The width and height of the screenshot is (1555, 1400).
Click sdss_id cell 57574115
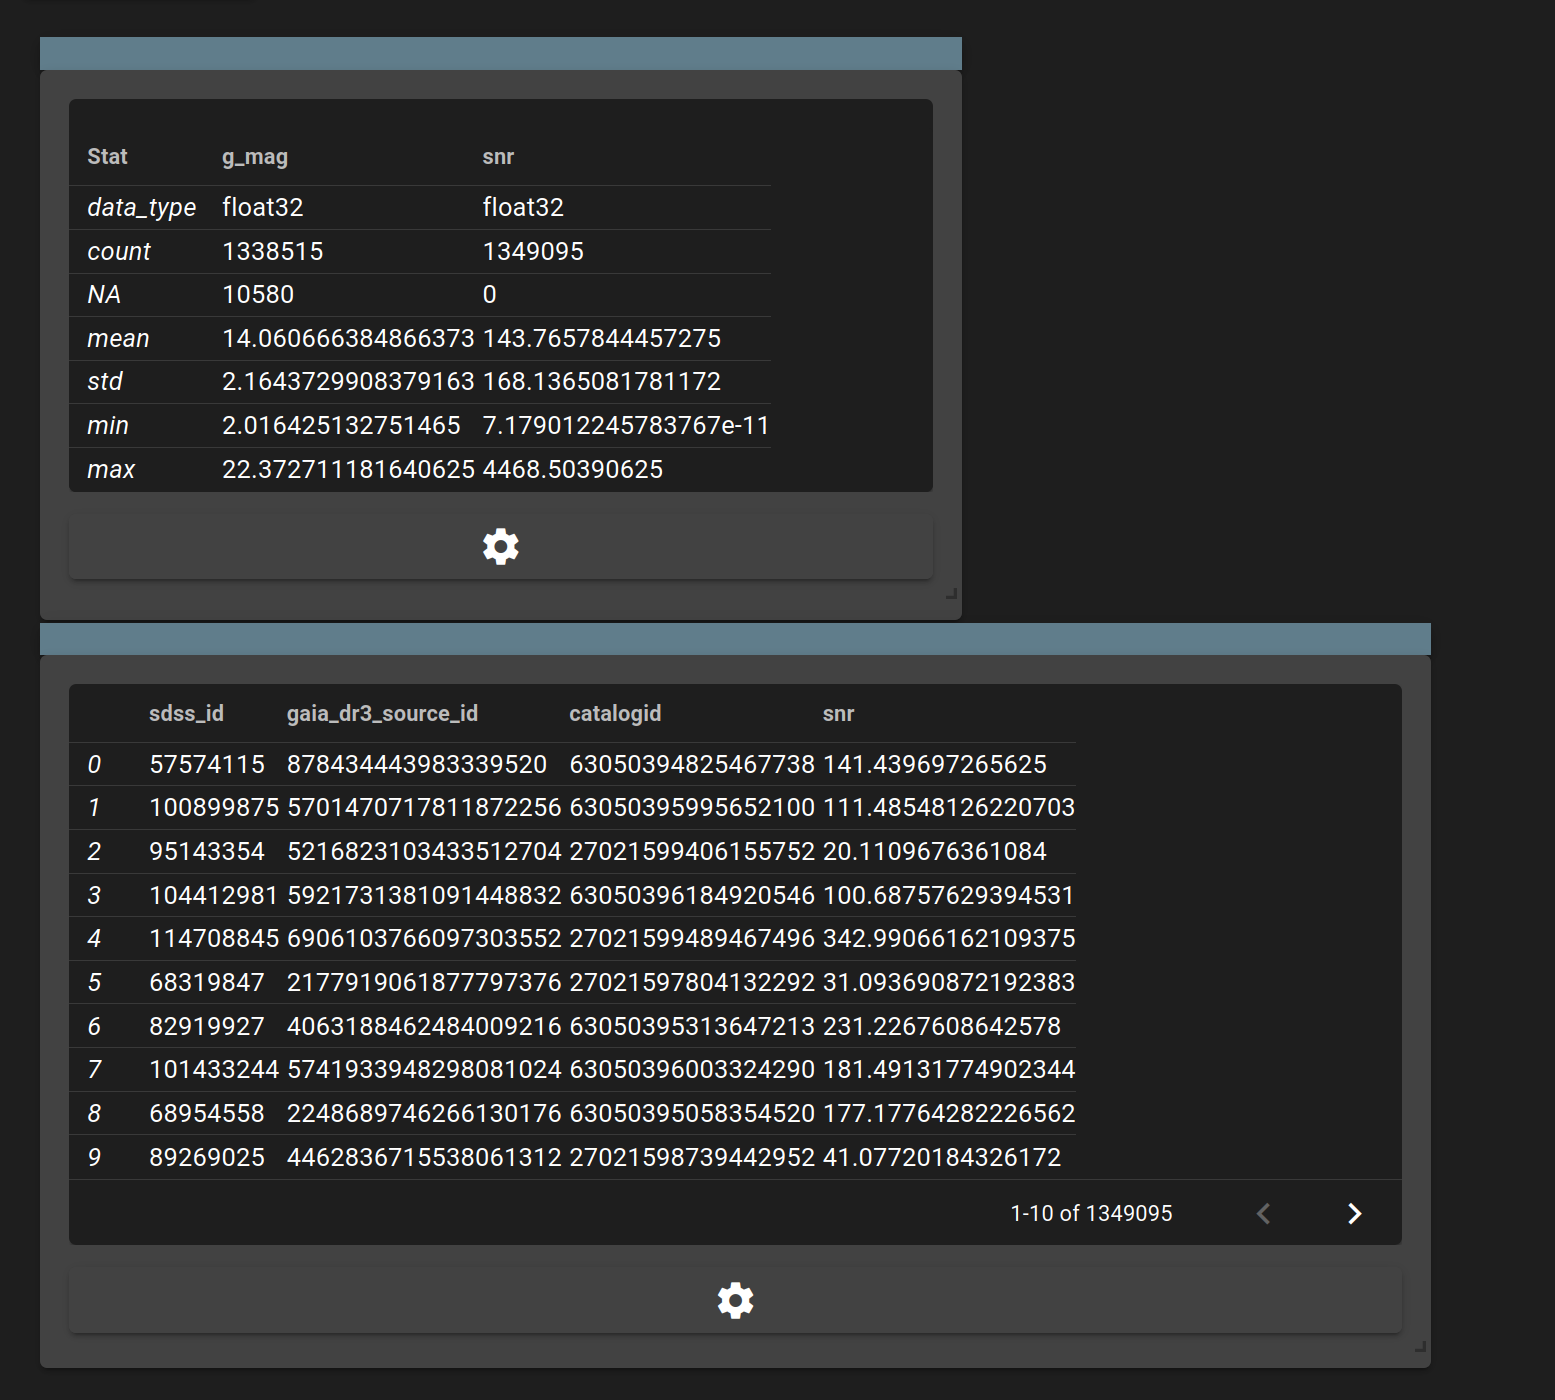(207, 764)
